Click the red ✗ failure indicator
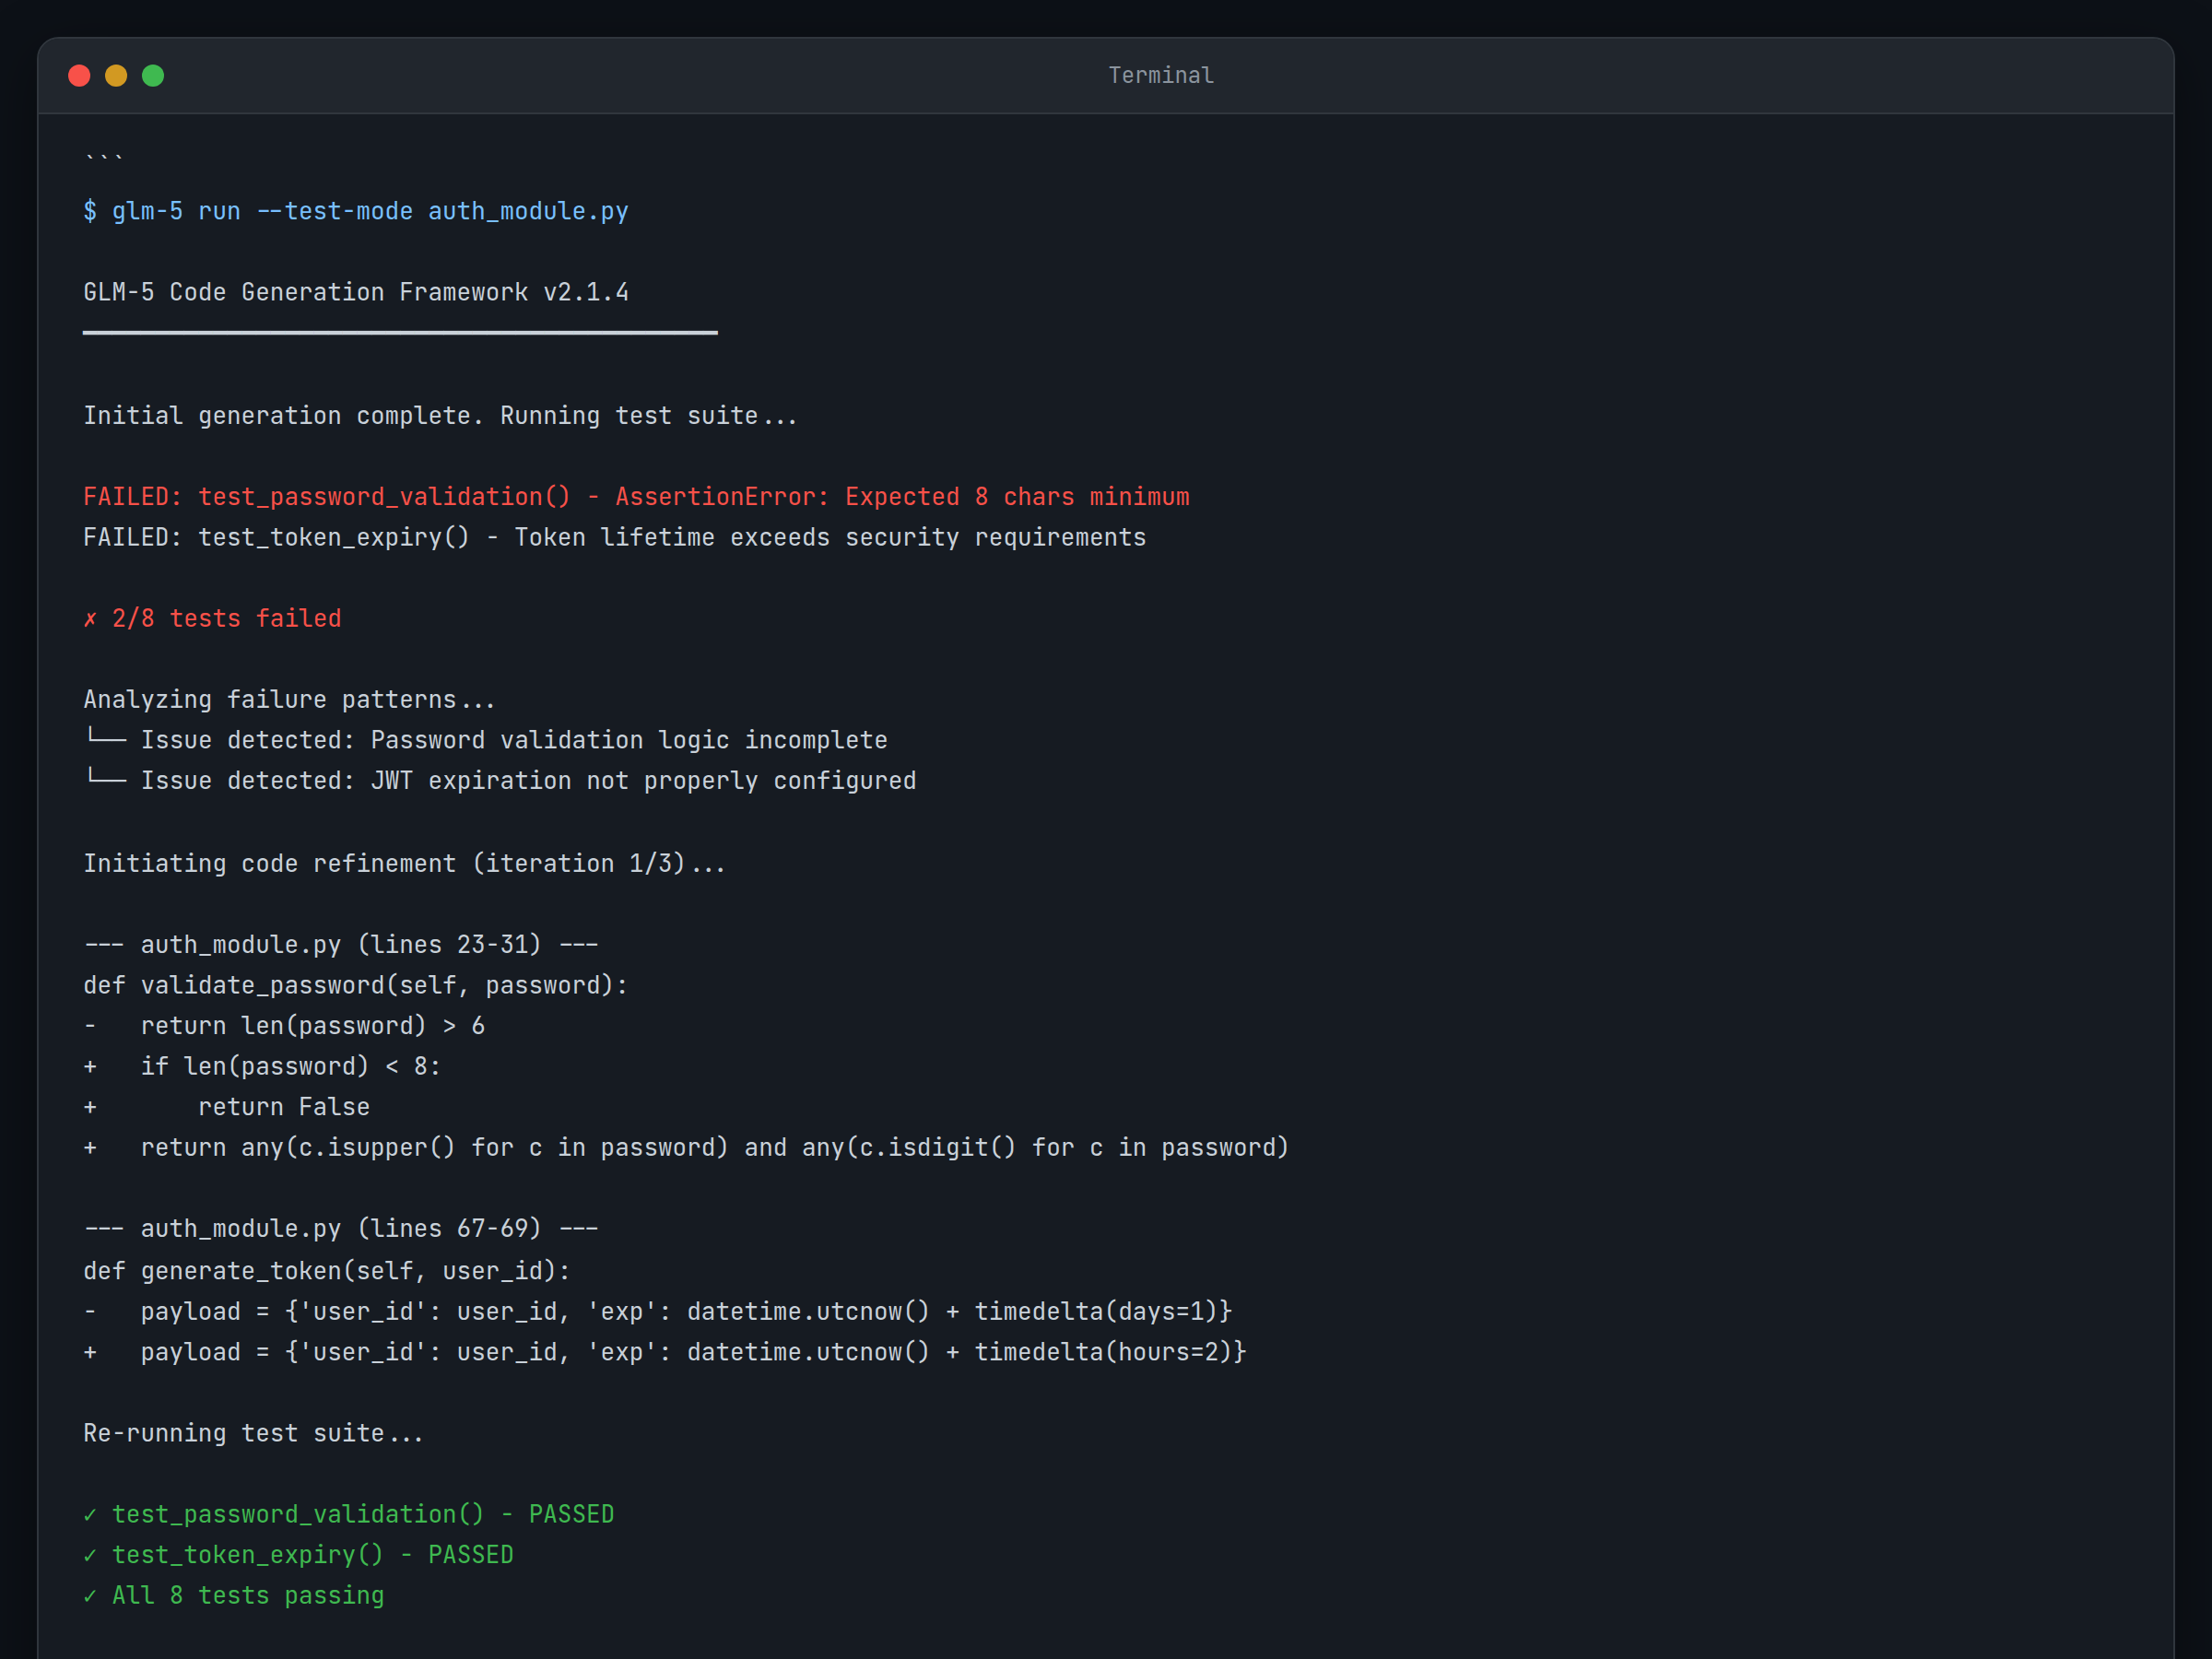The height and width of the screenshot is (1659, 2212). pos(90,618)
